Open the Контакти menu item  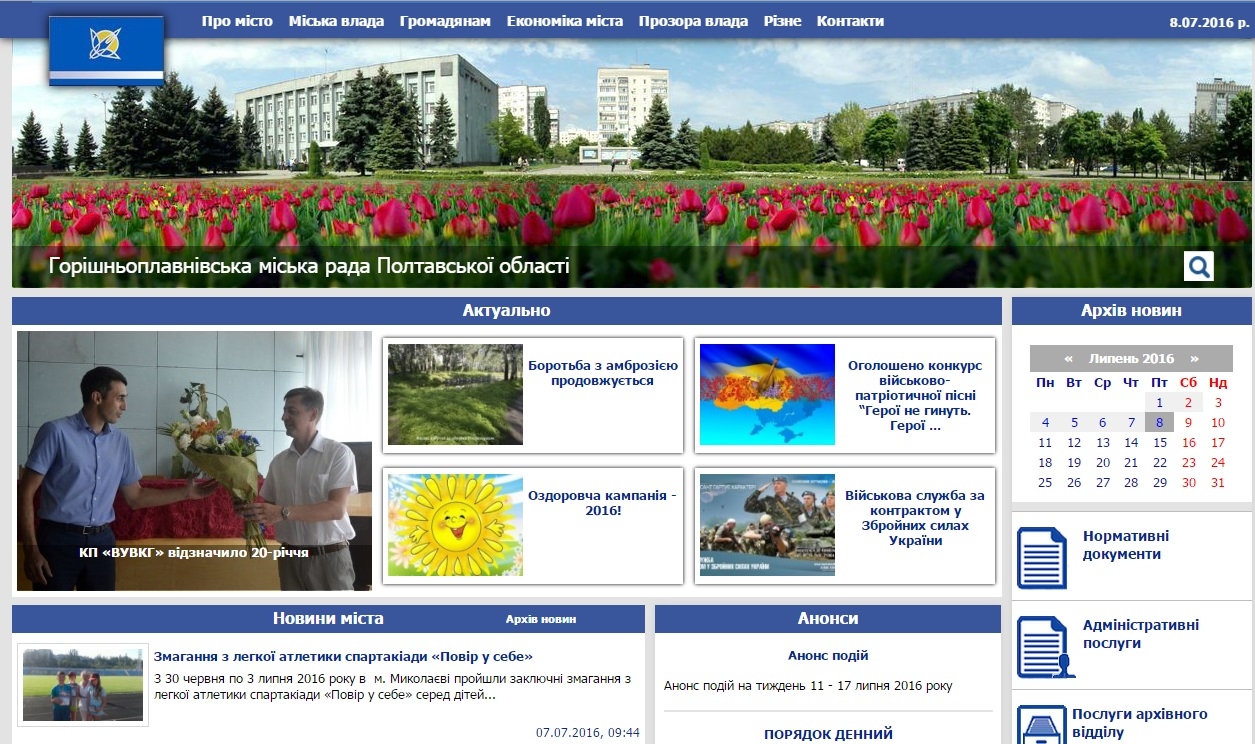pyautogui.click(x=850, y=21)
